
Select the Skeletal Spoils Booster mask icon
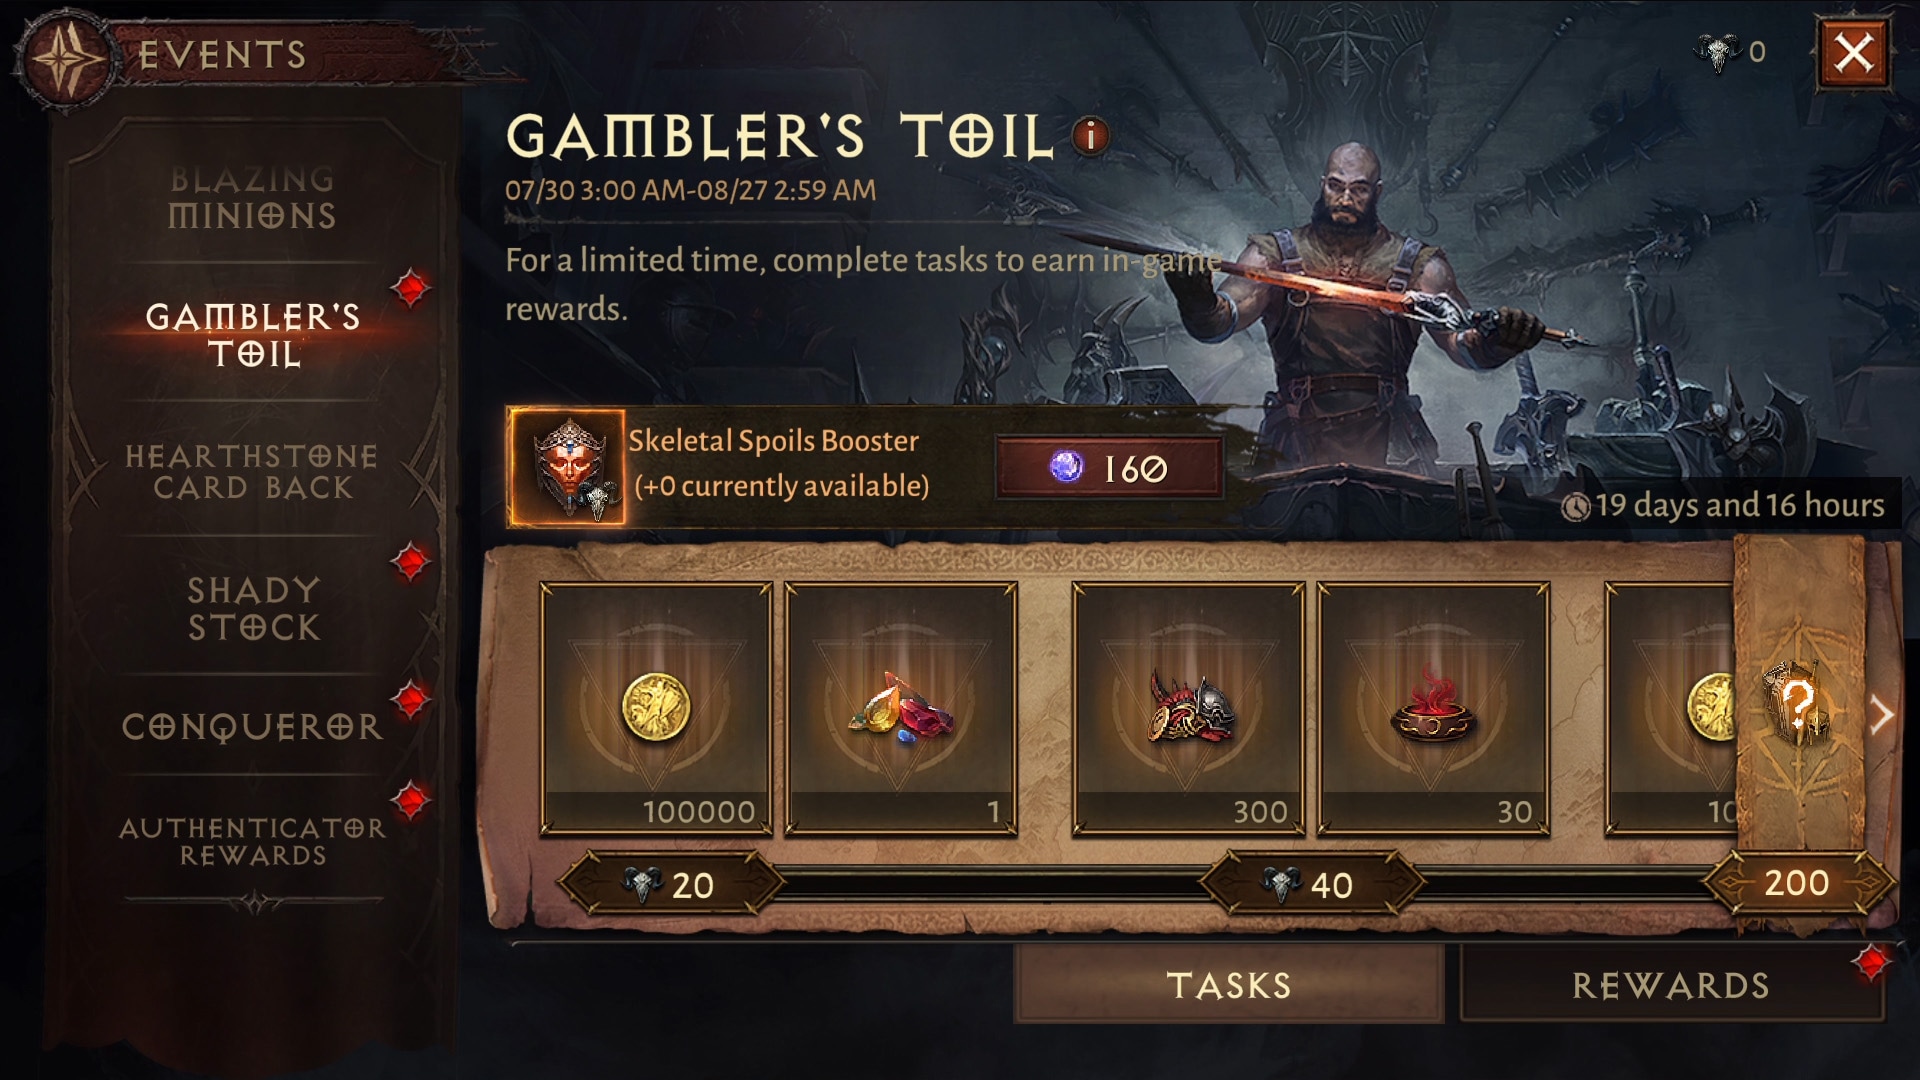567,467
